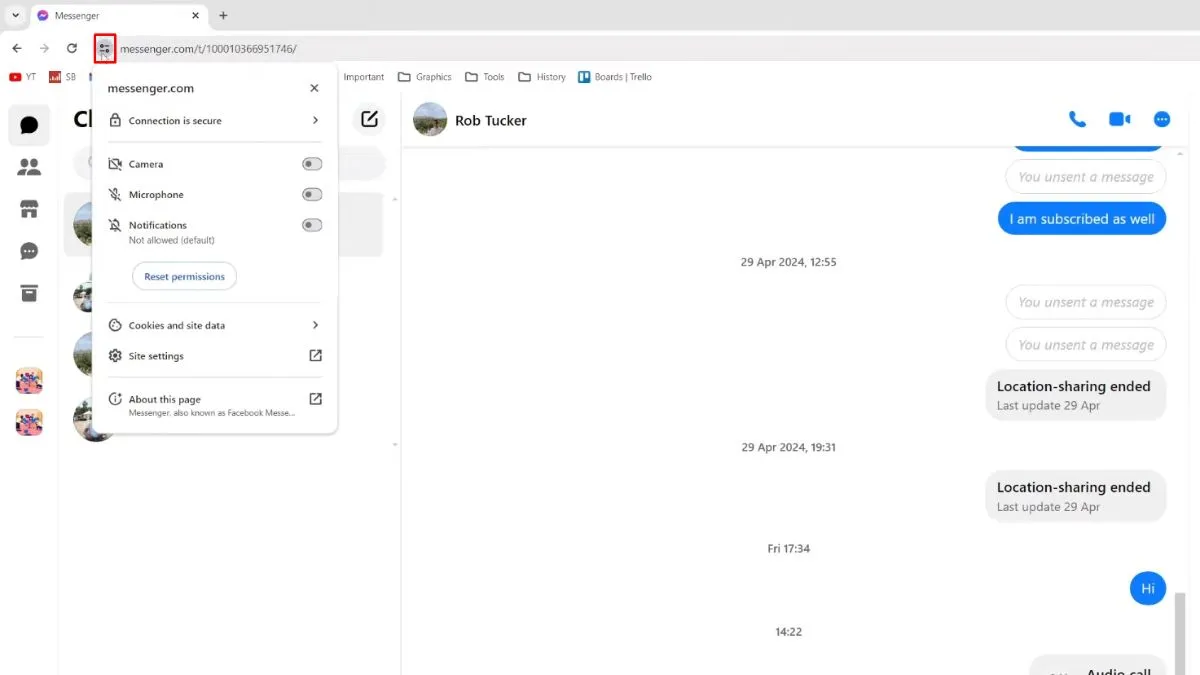
Task: Open the Boards Trello bookmark
Action: click(614, 76)
